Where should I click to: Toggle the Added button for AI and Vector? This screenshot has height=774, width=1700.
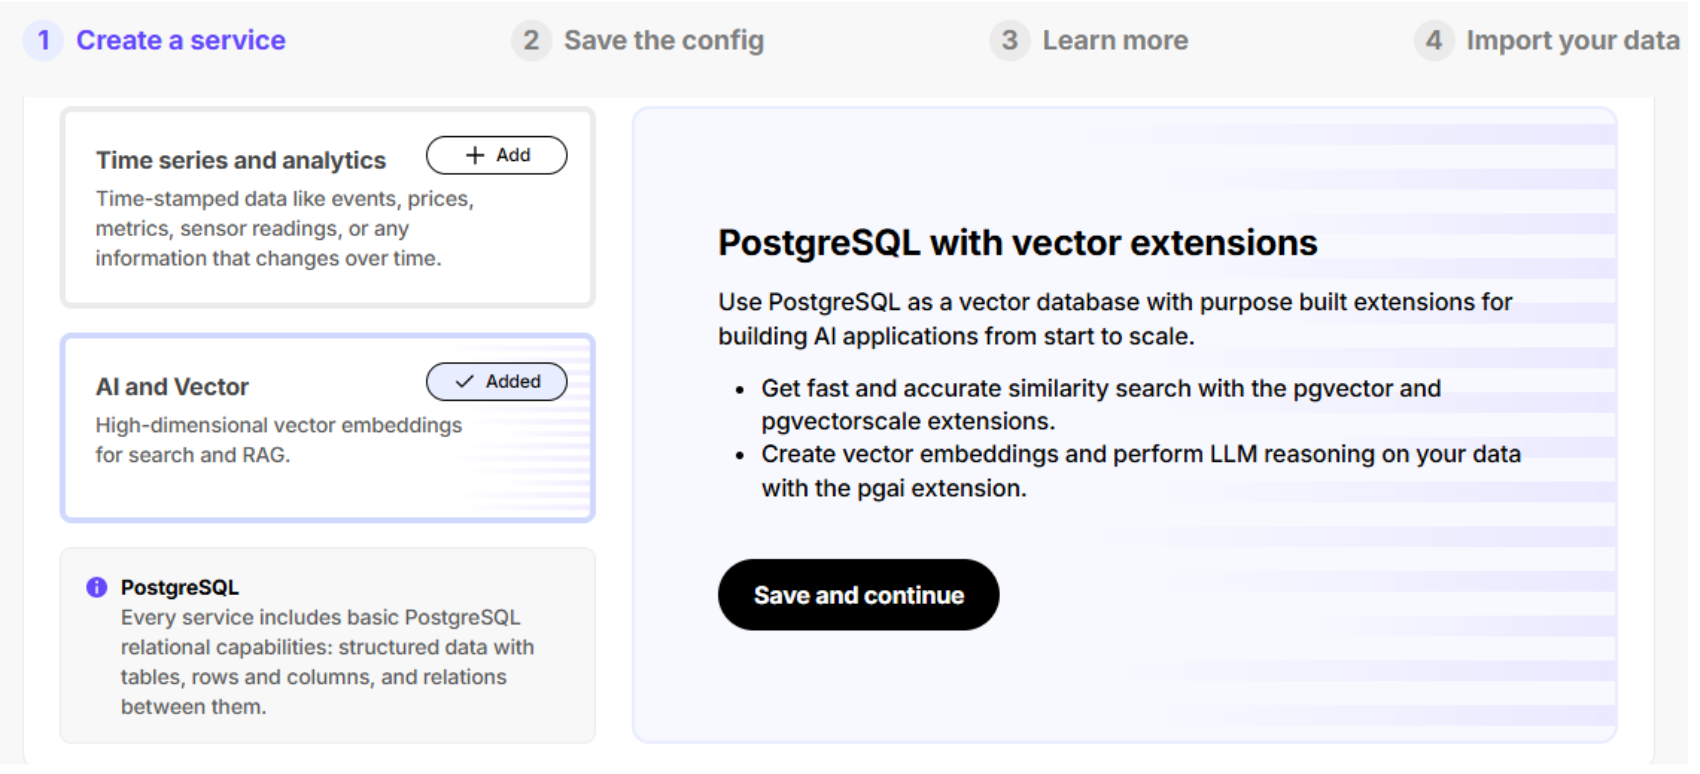pyautogui.click(x=497, y=382)
